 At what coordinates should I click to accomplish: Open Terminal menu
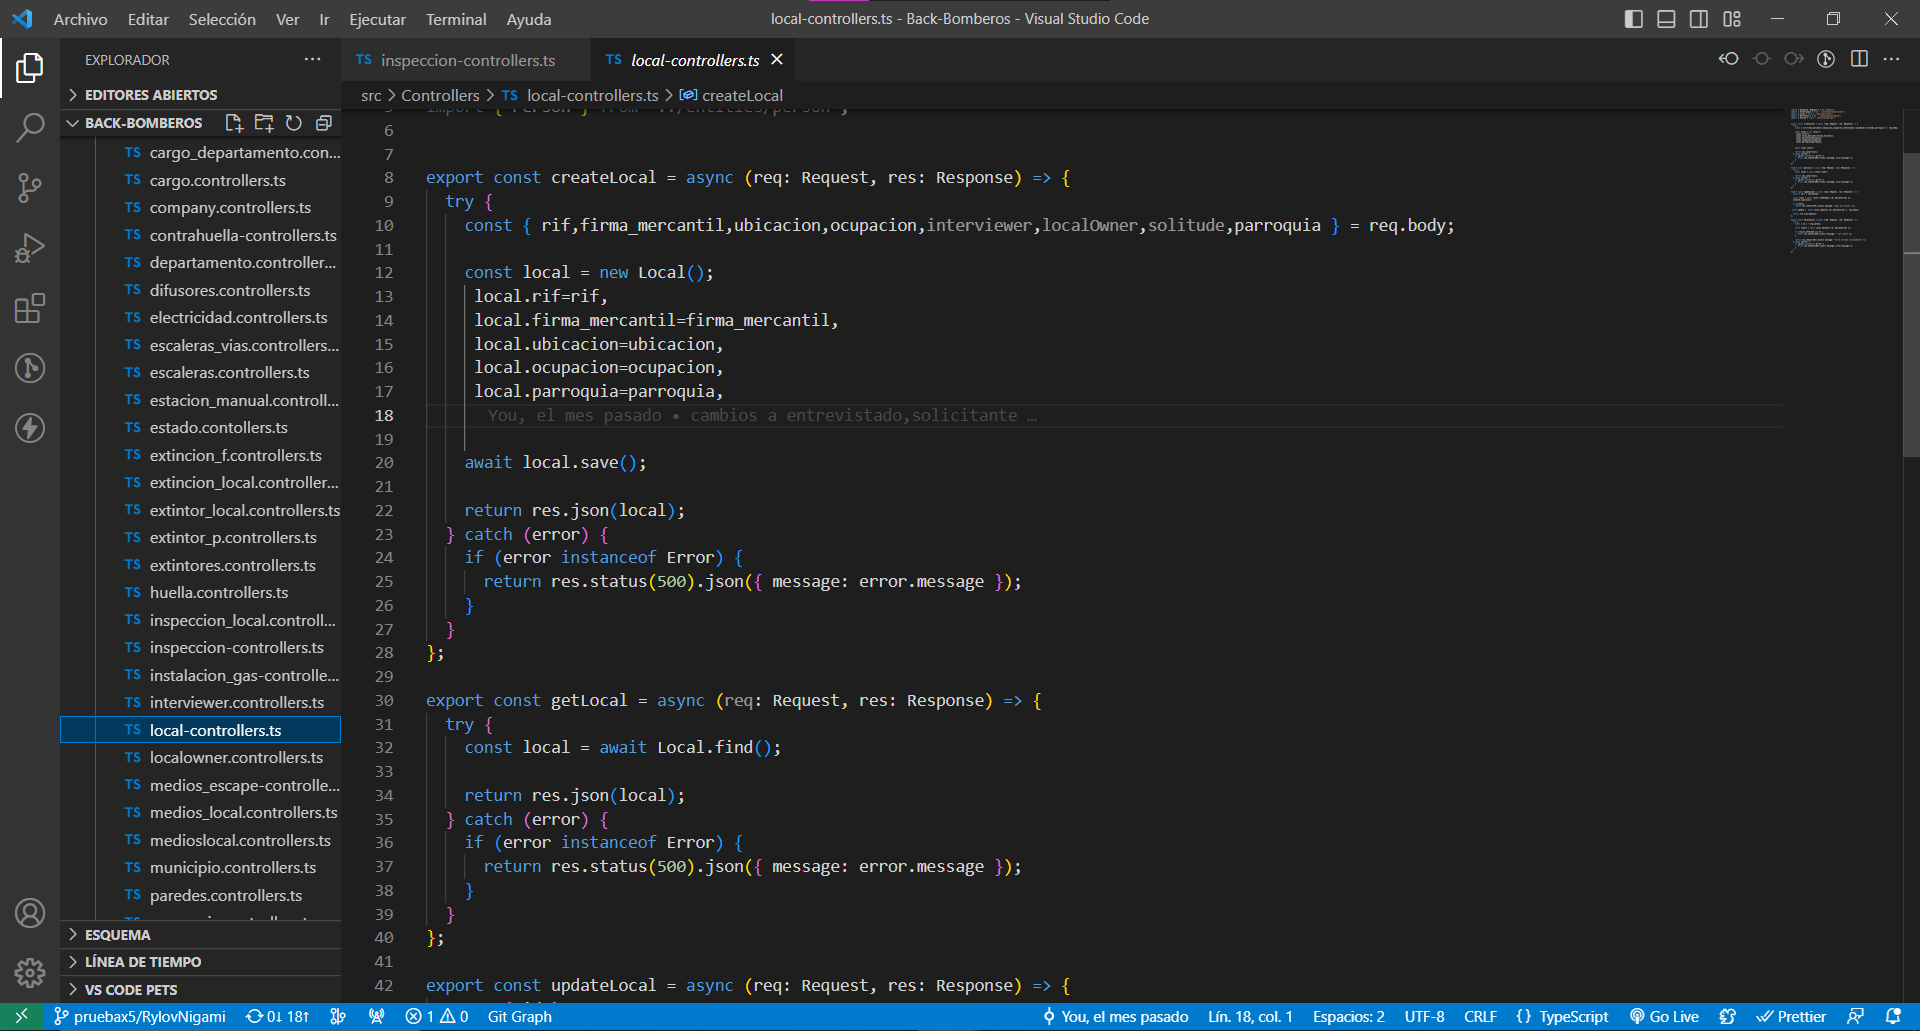(456, 19)
